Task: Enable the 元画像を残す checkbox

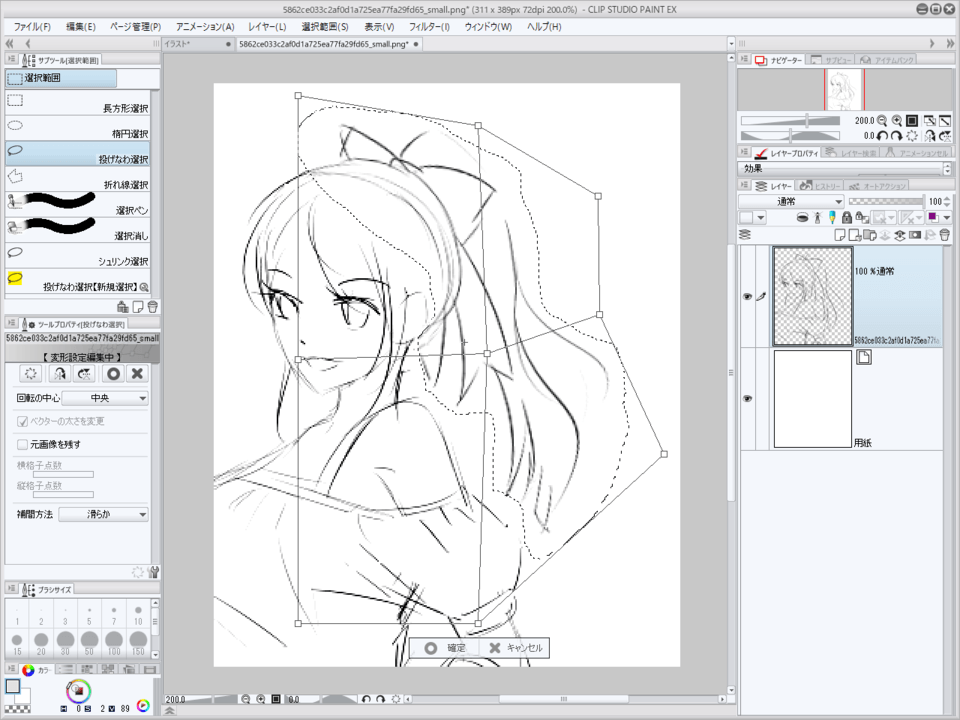Action: pos(23,444)
